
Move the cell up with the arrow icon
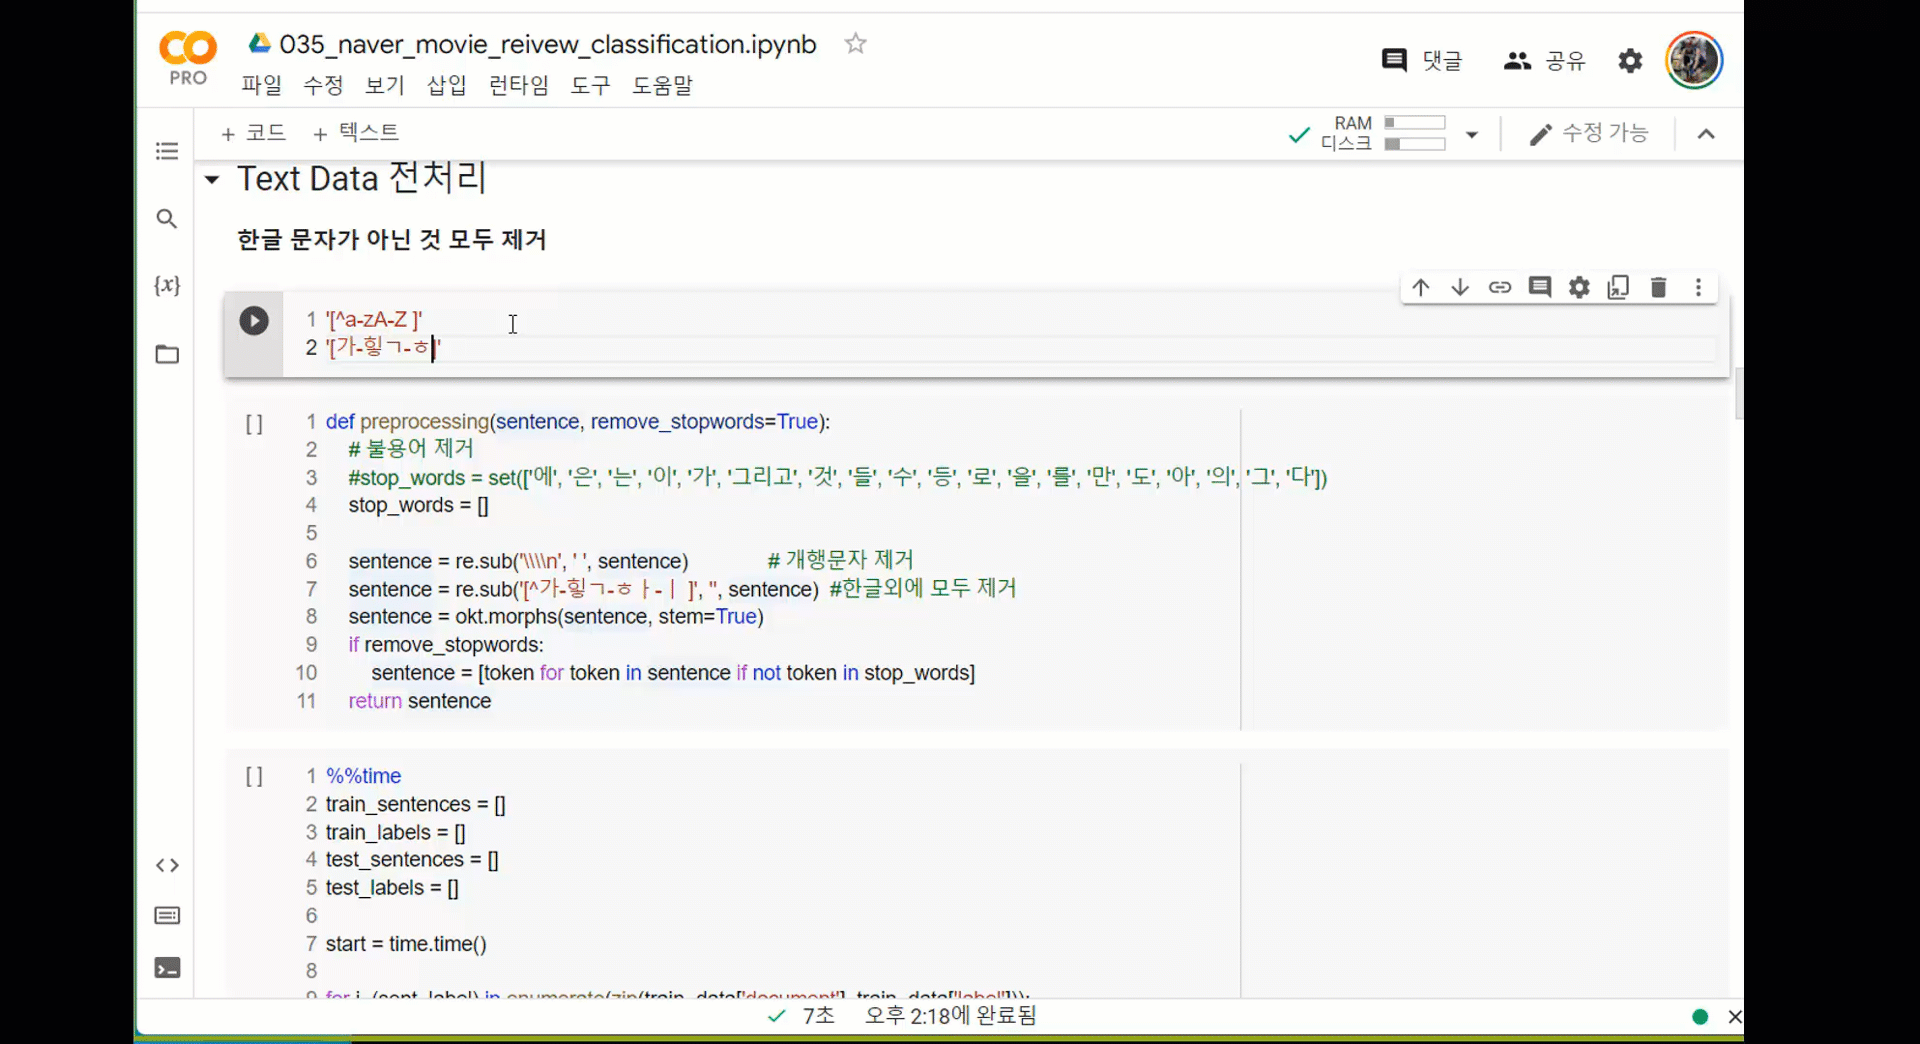pyautogui.click(x=1421, y=288)
